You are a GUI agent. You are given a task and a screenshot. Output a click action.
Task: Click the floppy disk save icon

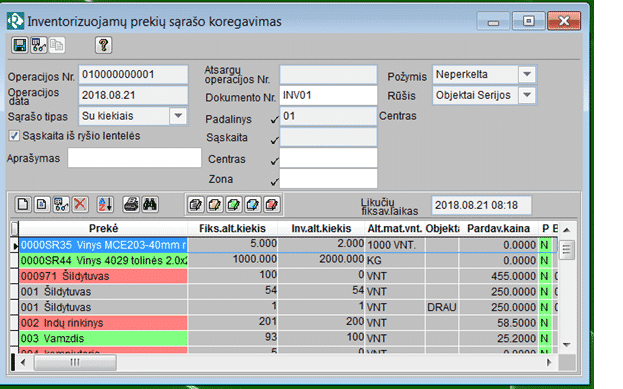[20, 45]
